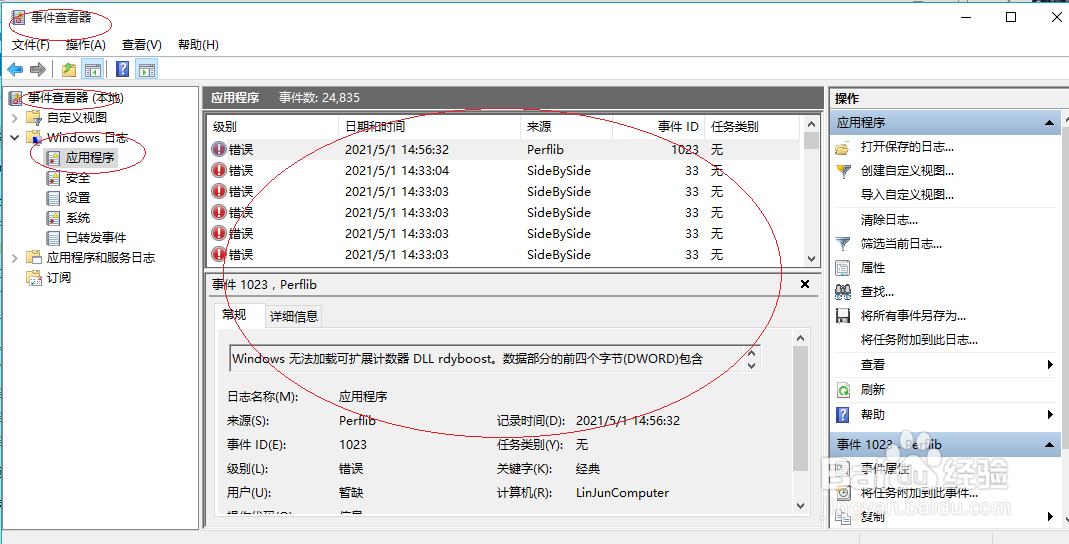This screenshot has height=544, width=1069.
Task: Toggle the action pane toolbar icon
Action: (x=147, y=69)
